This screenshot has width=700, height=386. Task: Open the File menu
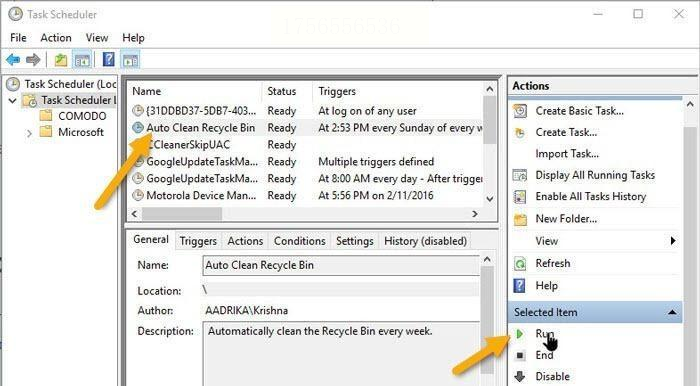tap(18, 38)
